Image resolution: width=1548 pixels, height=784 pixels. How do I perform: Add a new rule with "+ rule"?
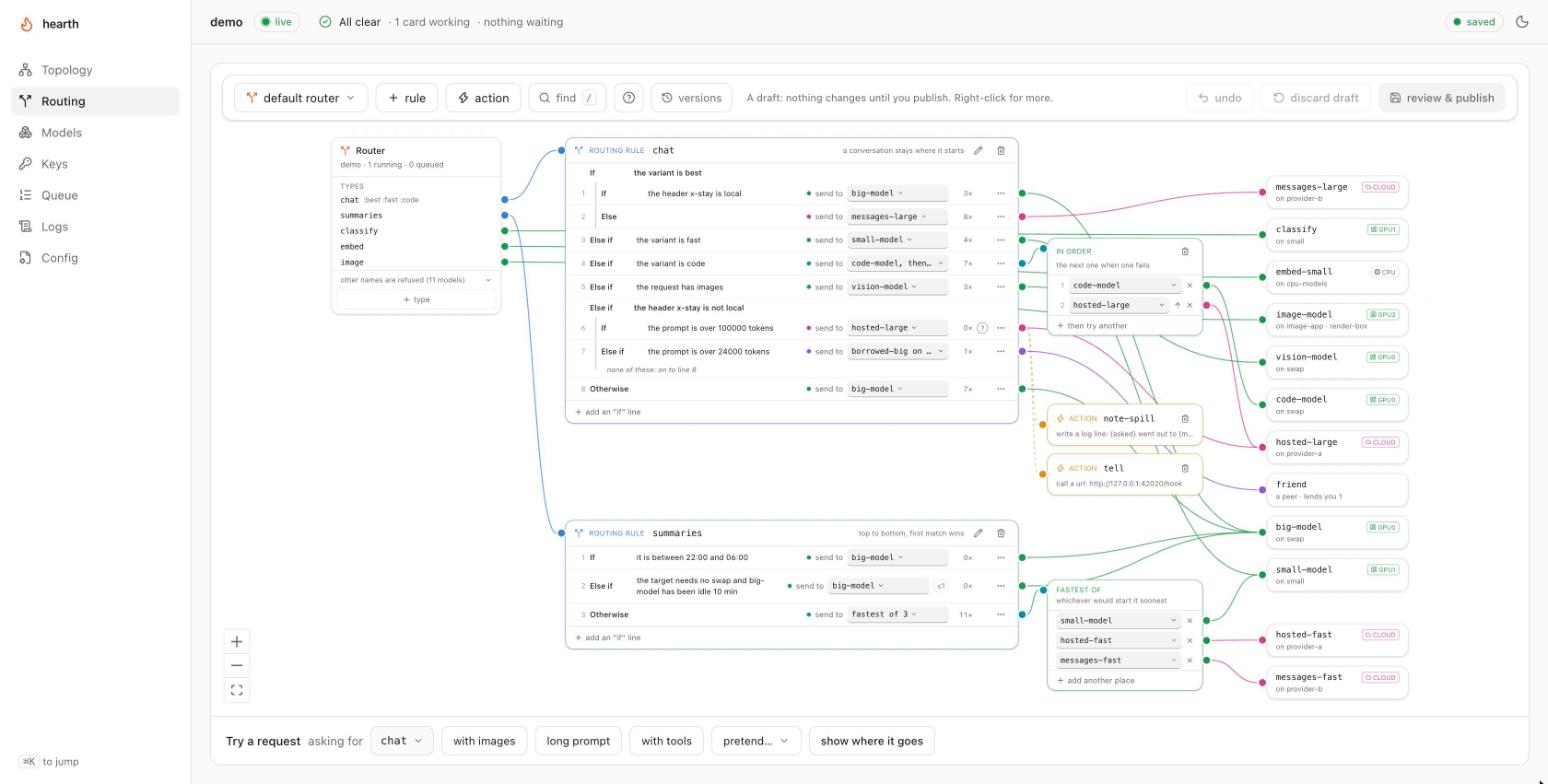tap(407, 98)
